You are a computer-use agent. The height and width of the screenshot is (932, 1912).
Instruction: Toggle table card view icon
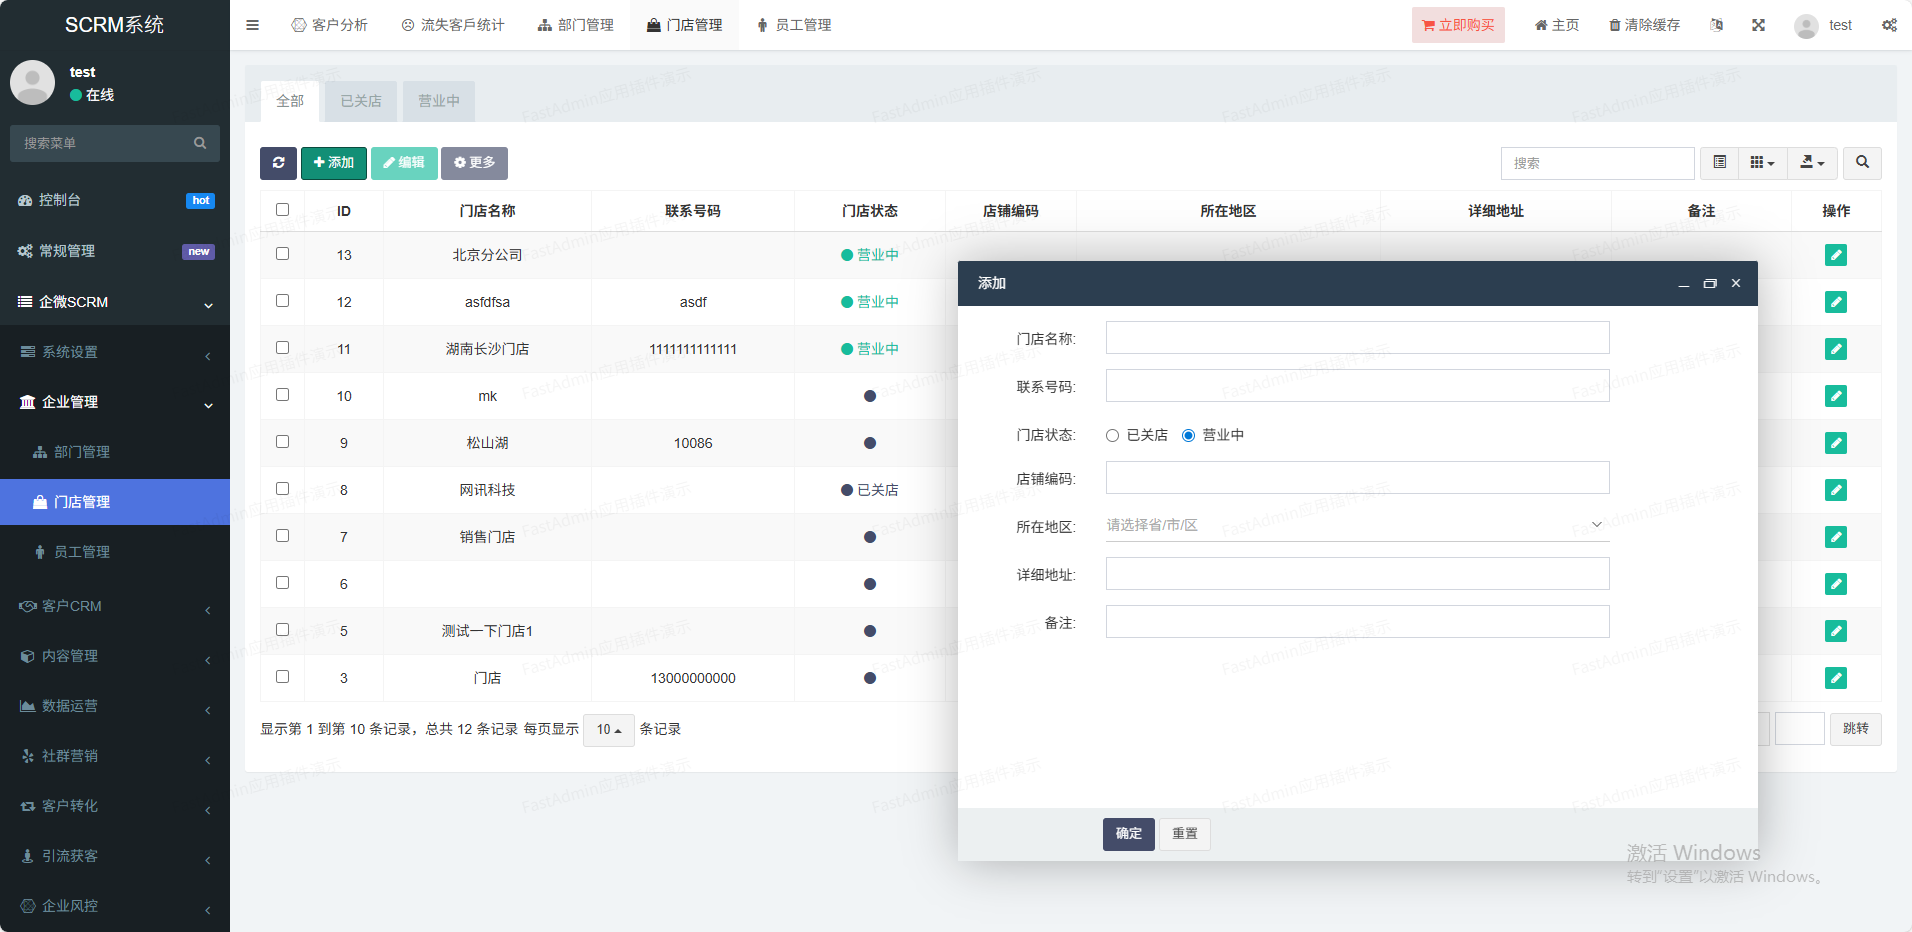pyautogui.click(x=1719, y=163)
